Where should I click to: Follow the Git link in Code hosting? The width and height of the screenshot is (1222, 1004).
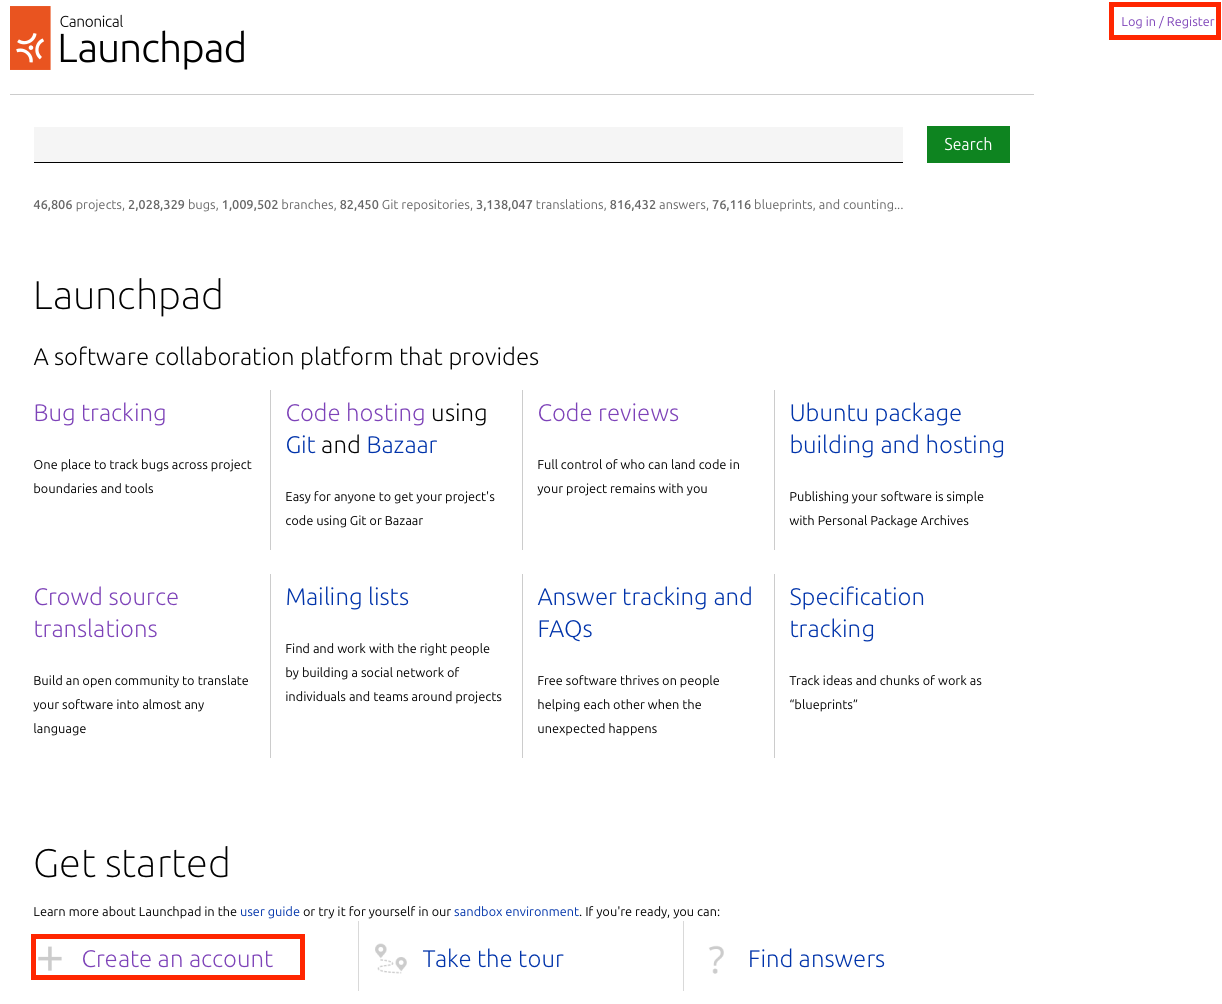click(x=300, y=445)
